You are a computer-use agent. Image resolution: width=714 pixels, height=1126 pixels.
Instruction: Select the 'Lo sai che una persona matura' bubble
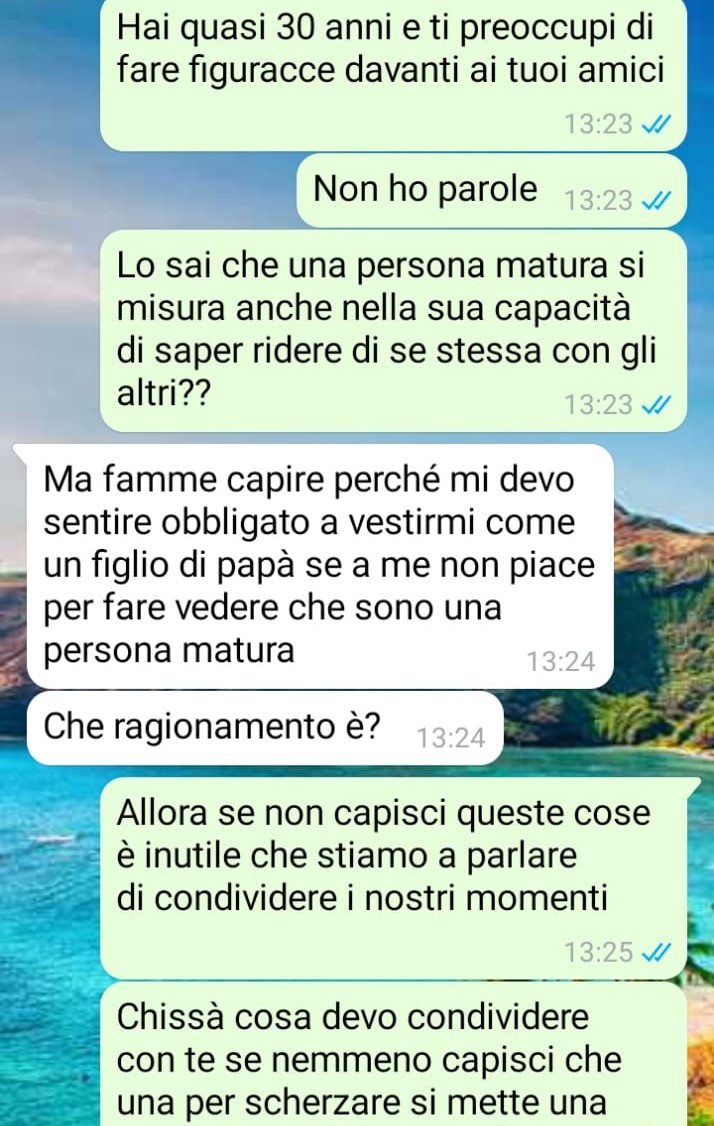(394, 332)
